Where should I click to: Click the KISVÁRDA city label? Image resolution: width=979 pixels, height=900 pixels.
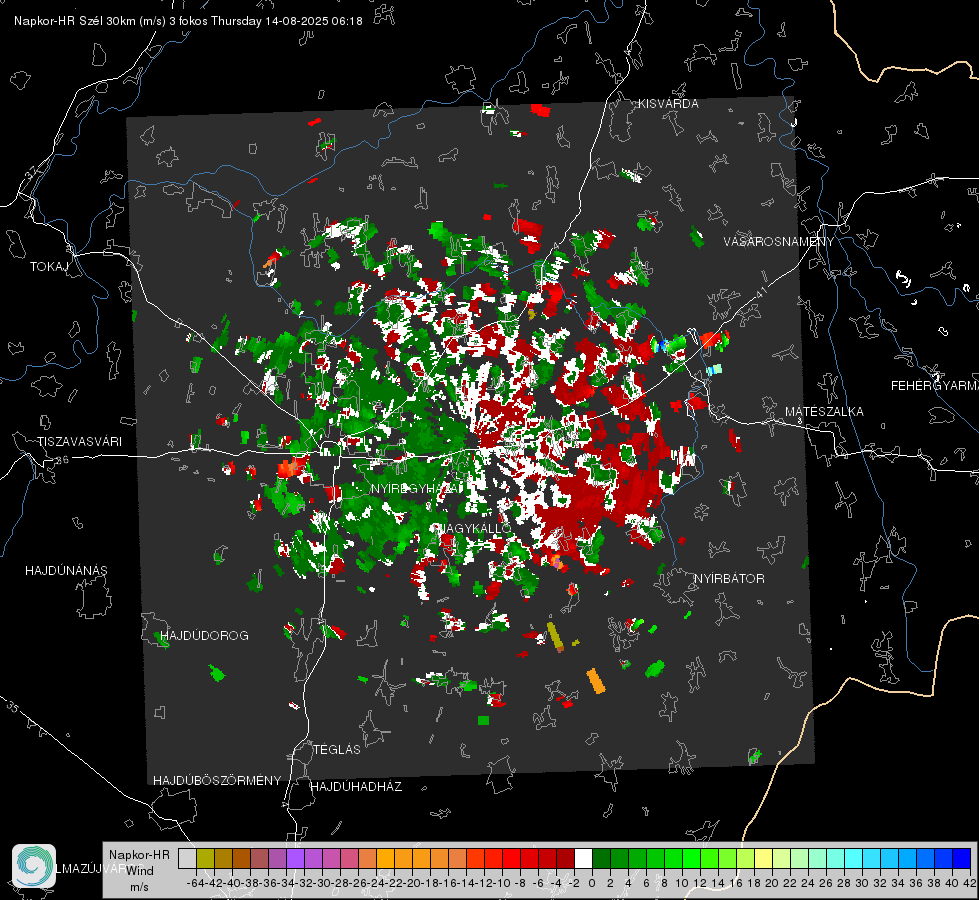coord(667,104)
